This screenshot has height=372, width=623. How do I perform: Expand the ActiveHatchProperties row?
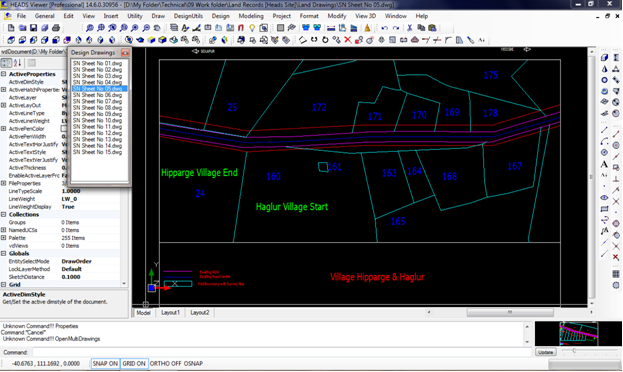pyautogui.click(x=4, y=90)
